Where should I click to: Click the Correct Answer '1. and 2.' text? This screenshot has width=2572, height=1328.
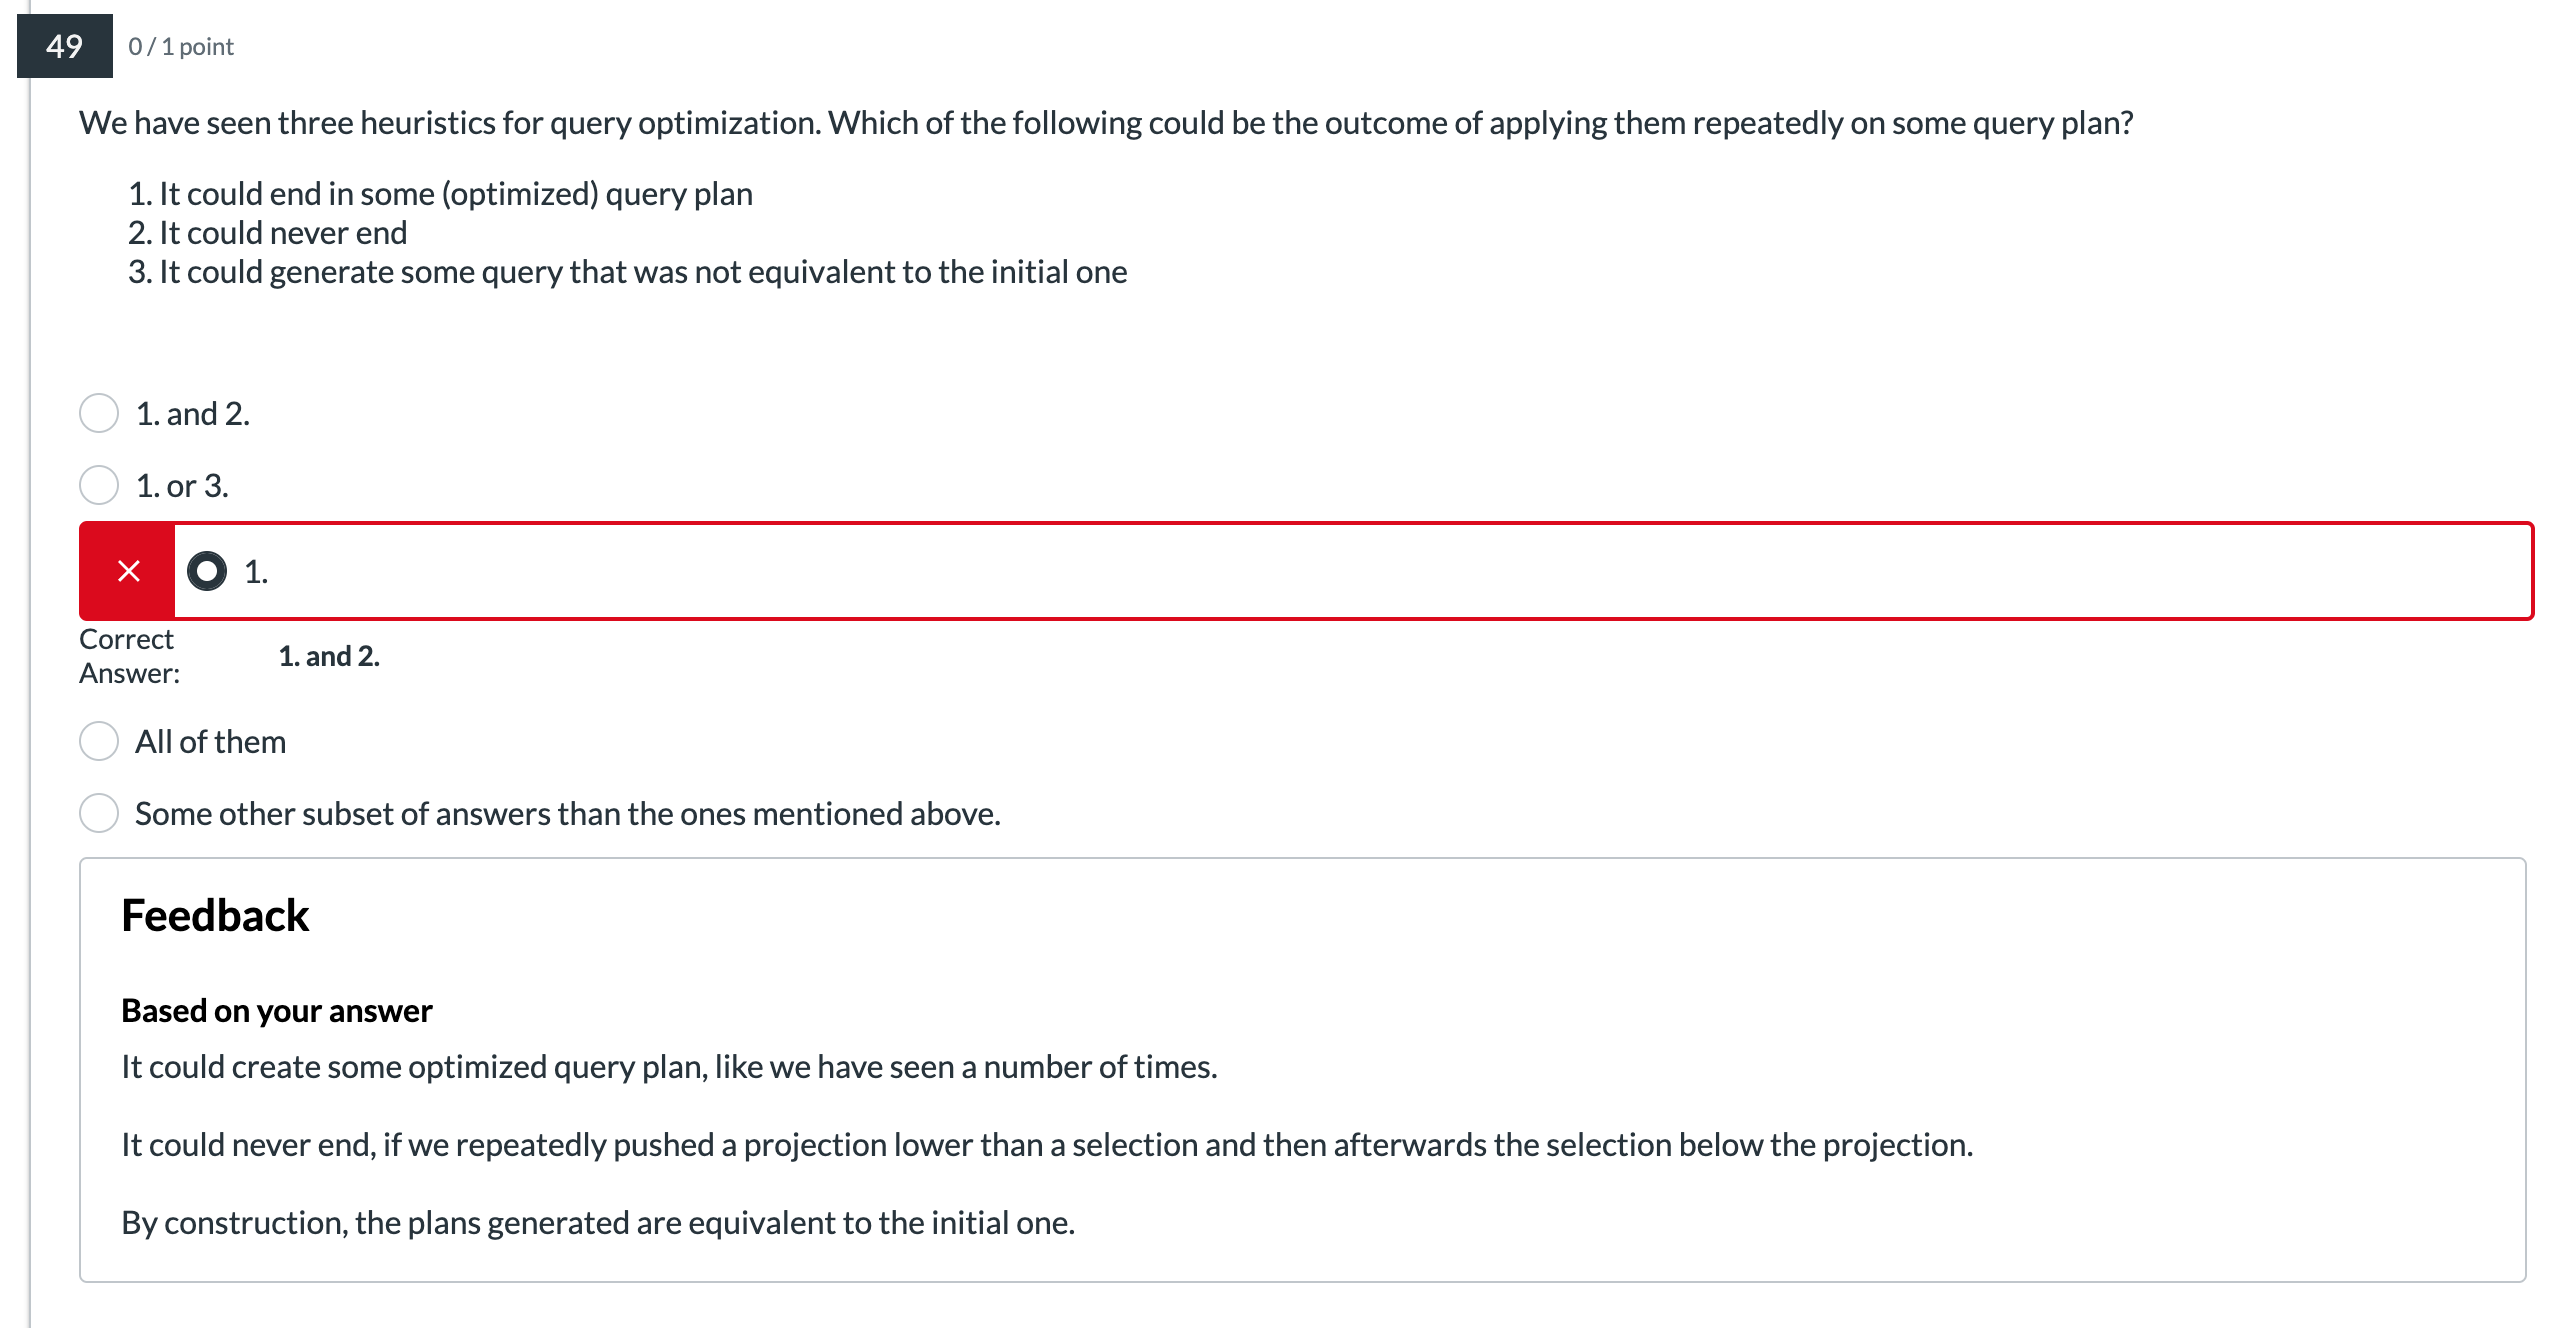click(329, 656)
